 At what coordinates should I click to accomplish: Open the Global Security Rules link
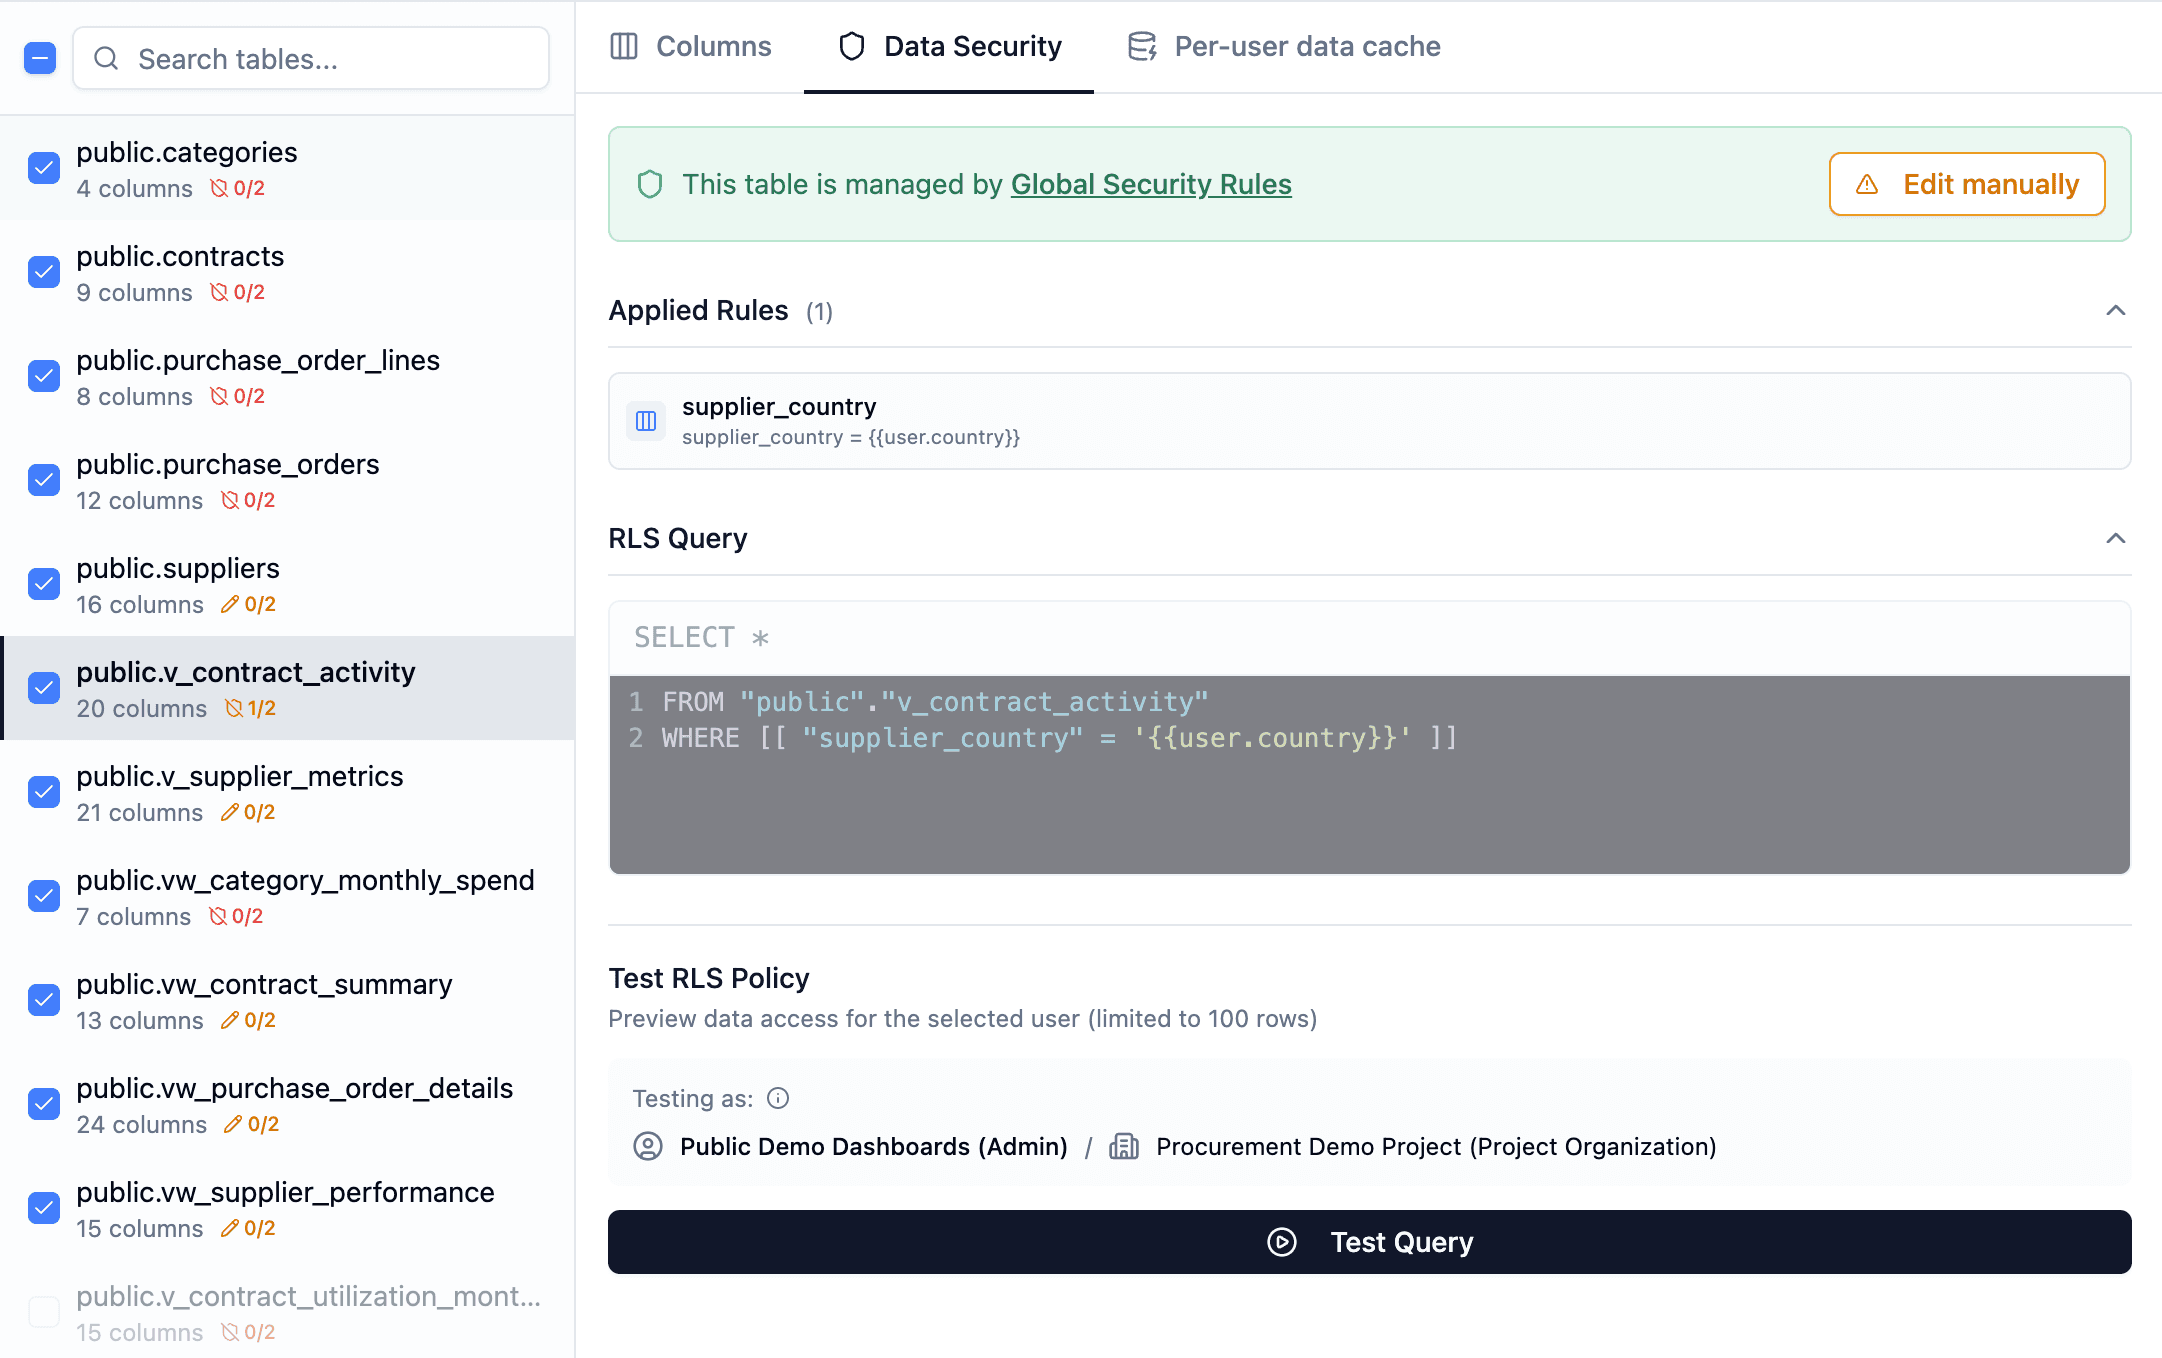[1151, 184]
